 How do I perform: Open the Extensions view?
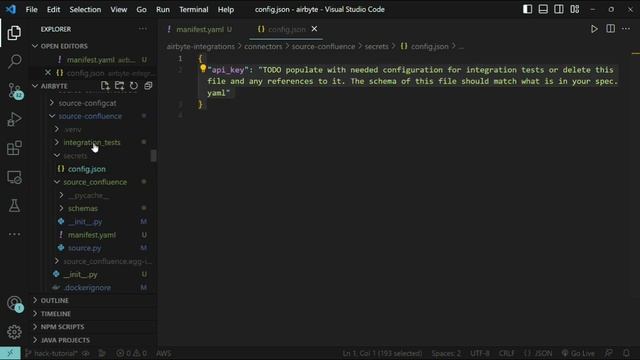14,148
